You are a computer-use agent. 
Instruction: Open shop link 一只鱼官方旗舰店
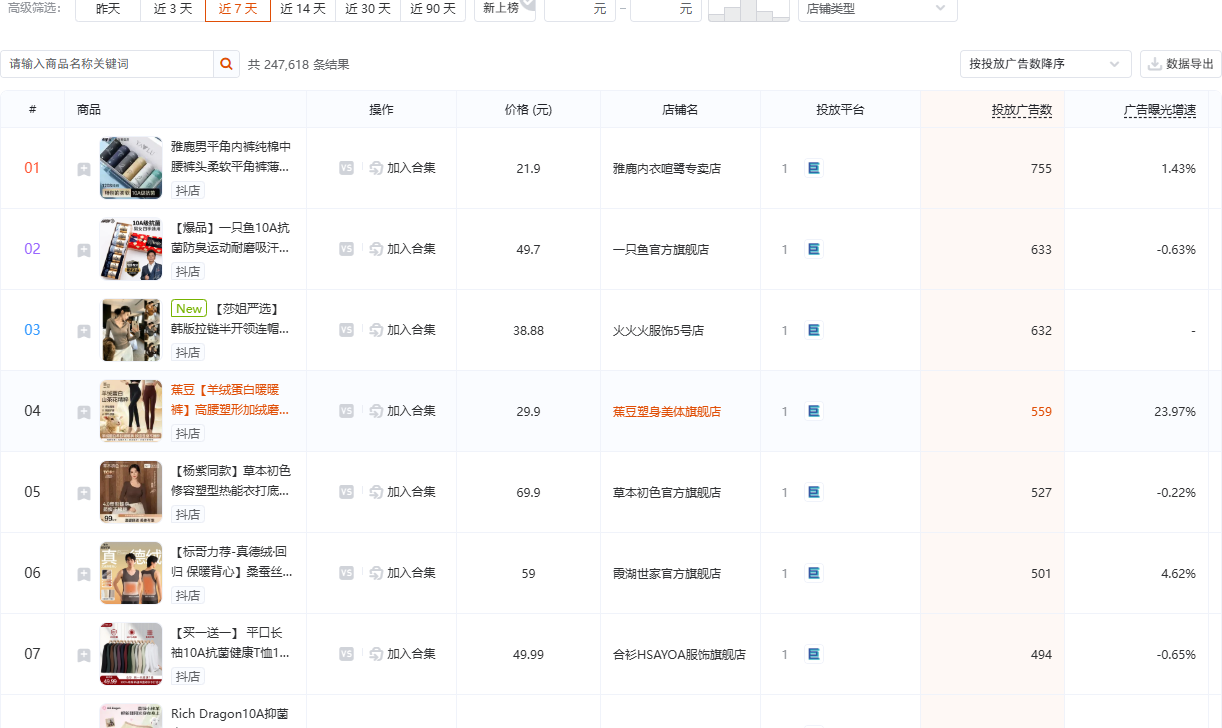661,249
